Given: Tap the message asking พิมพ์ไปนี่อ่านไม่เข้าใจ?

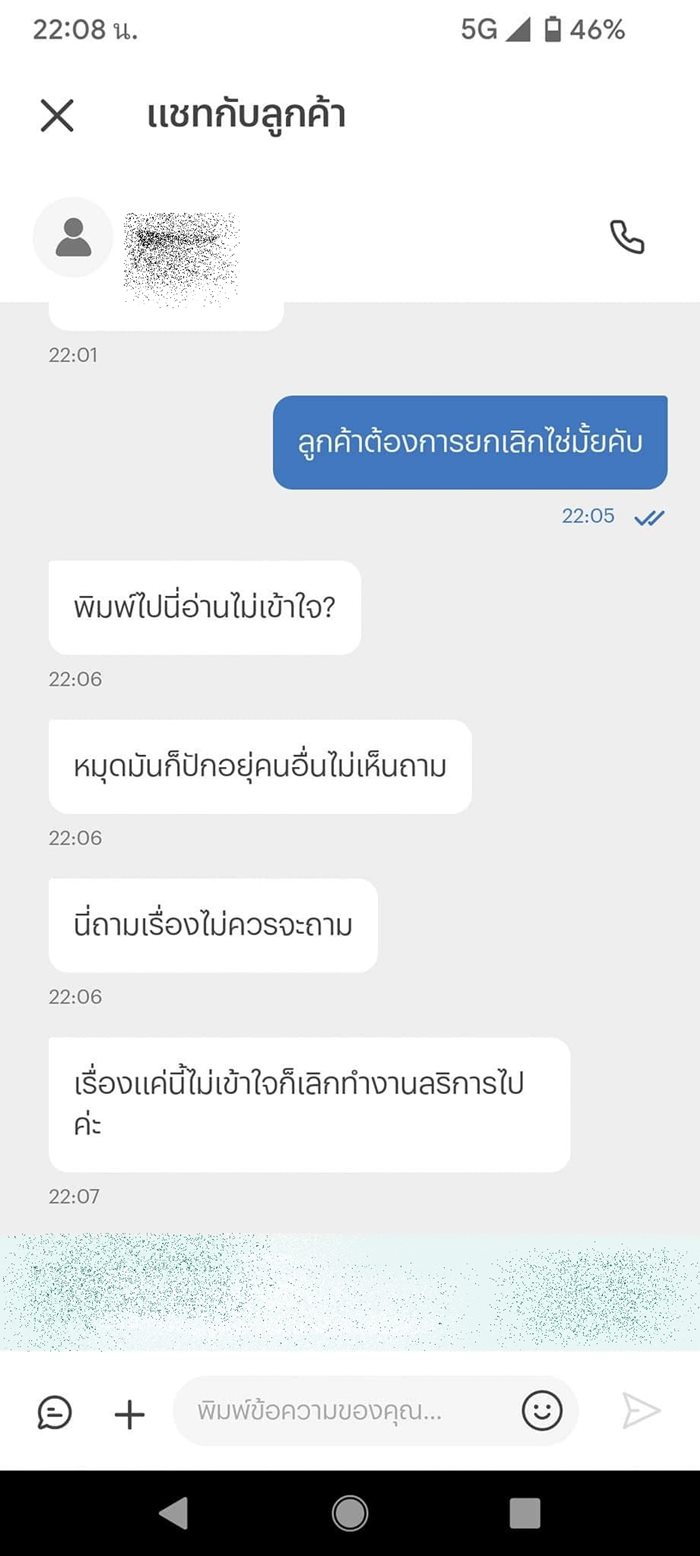Looking at the screenshot, I should 204,608.
